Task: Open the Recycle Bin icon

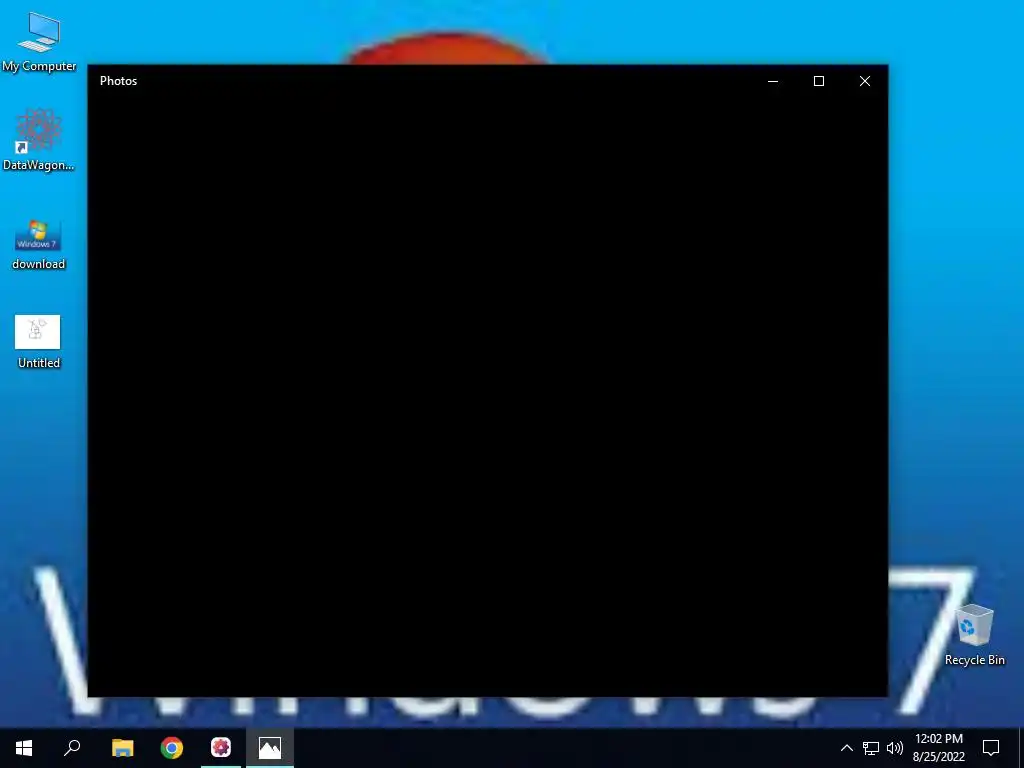Action: [974, 635]
